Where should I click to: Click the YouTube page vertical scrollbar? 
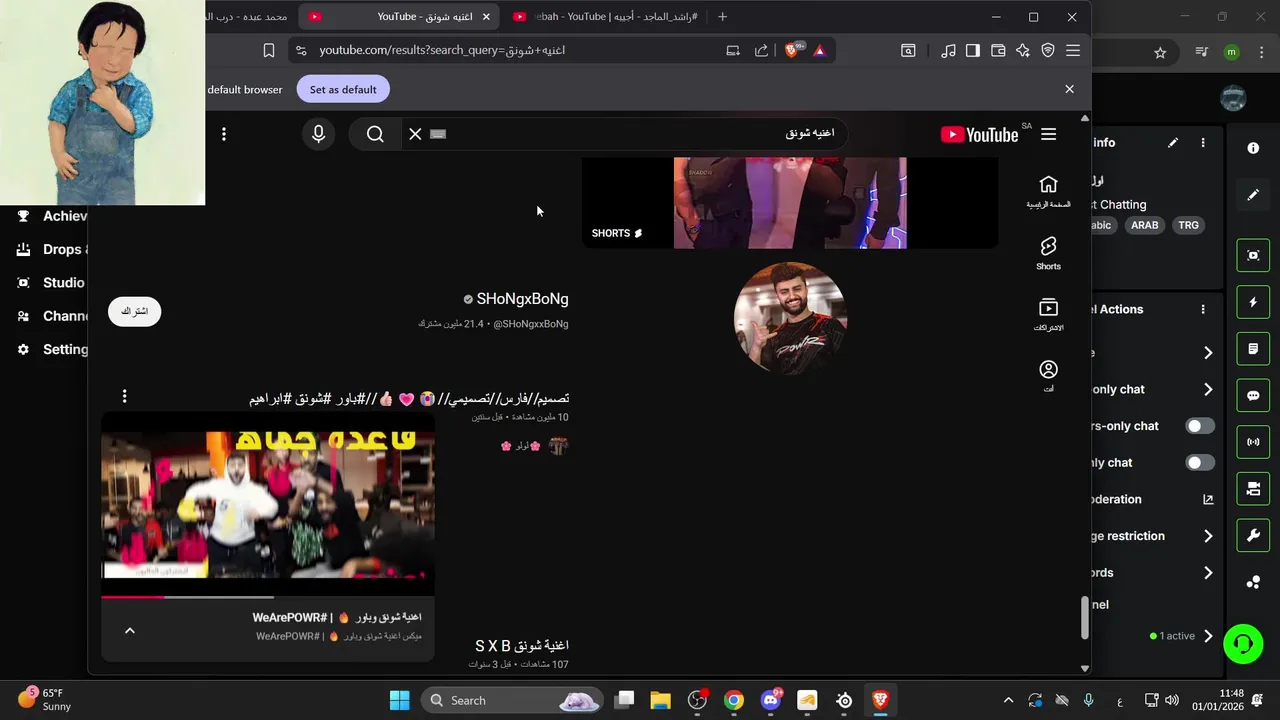point(1085,618)
